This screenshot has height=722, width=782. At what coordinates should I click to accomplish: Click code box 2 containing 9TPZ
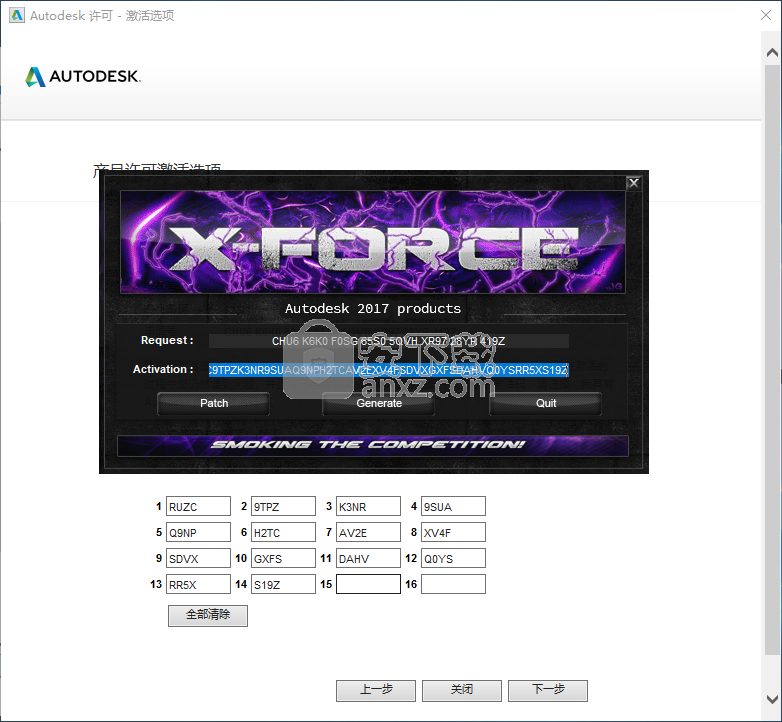283,506
